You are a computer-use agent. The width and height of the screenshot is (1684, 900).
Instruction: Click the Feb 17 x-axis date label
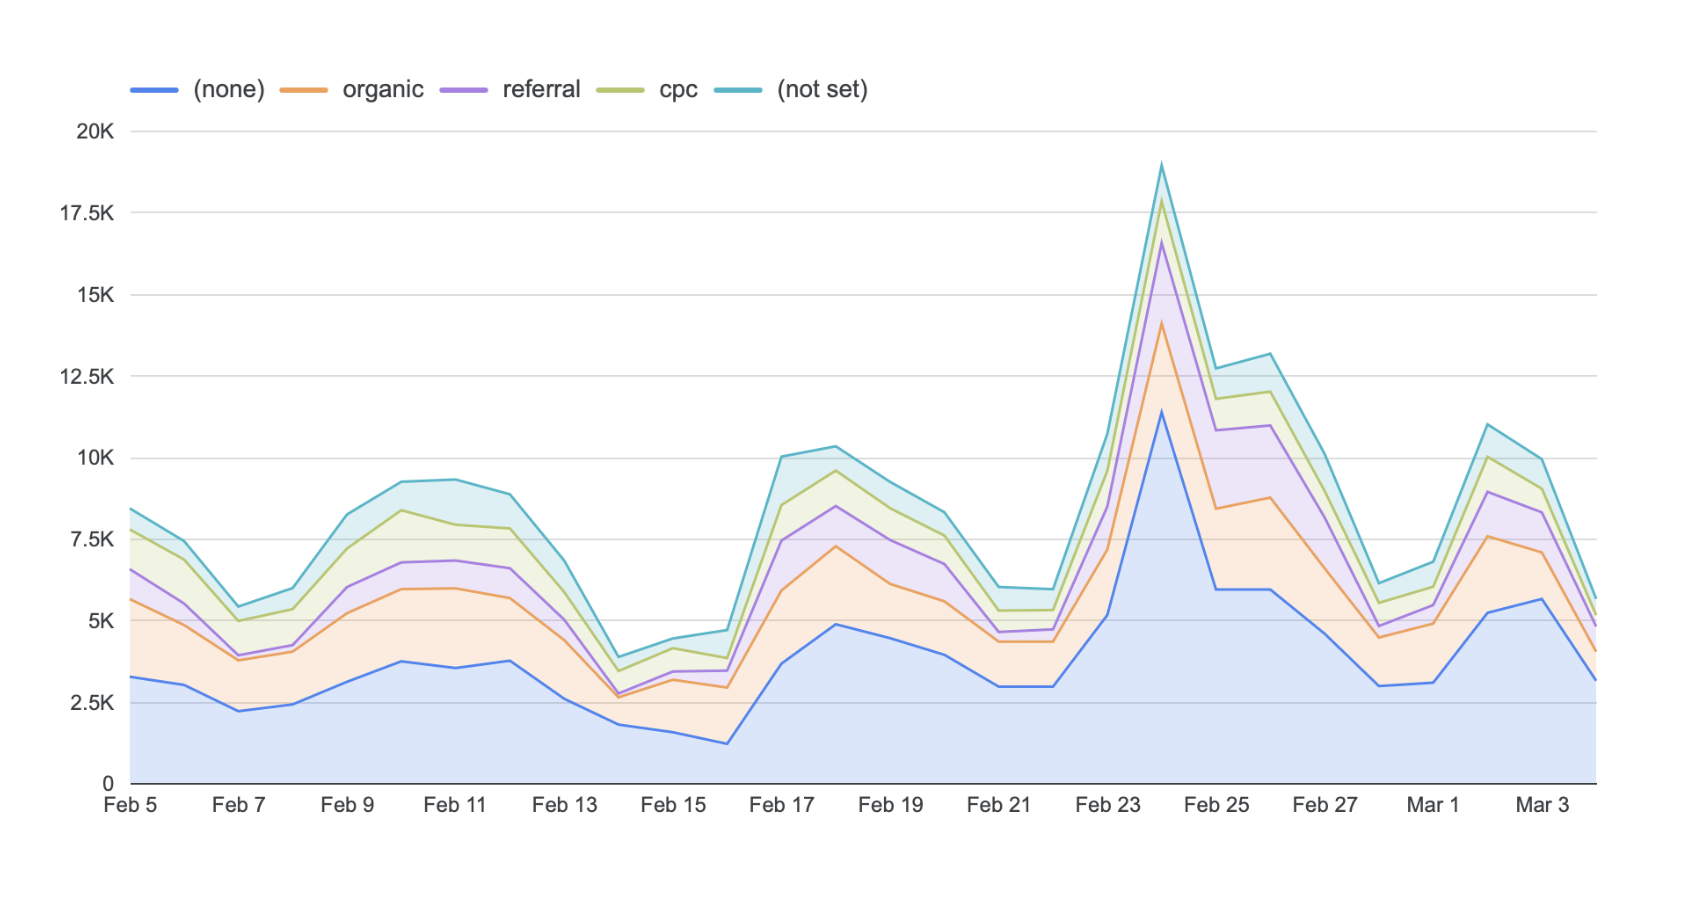781,805
